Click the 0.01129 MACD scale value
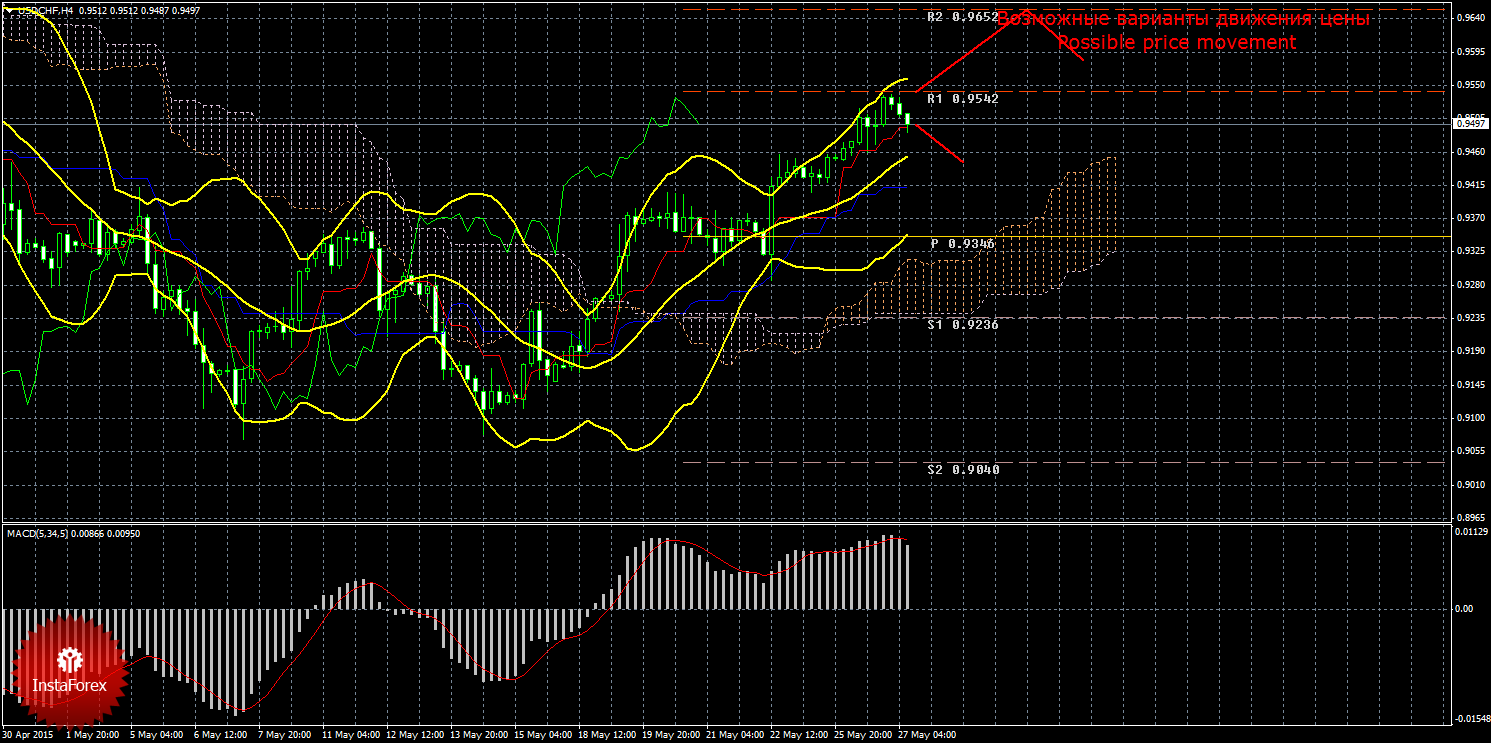This screenshot has width=1491, height=743. click(x=1468, y=532)
